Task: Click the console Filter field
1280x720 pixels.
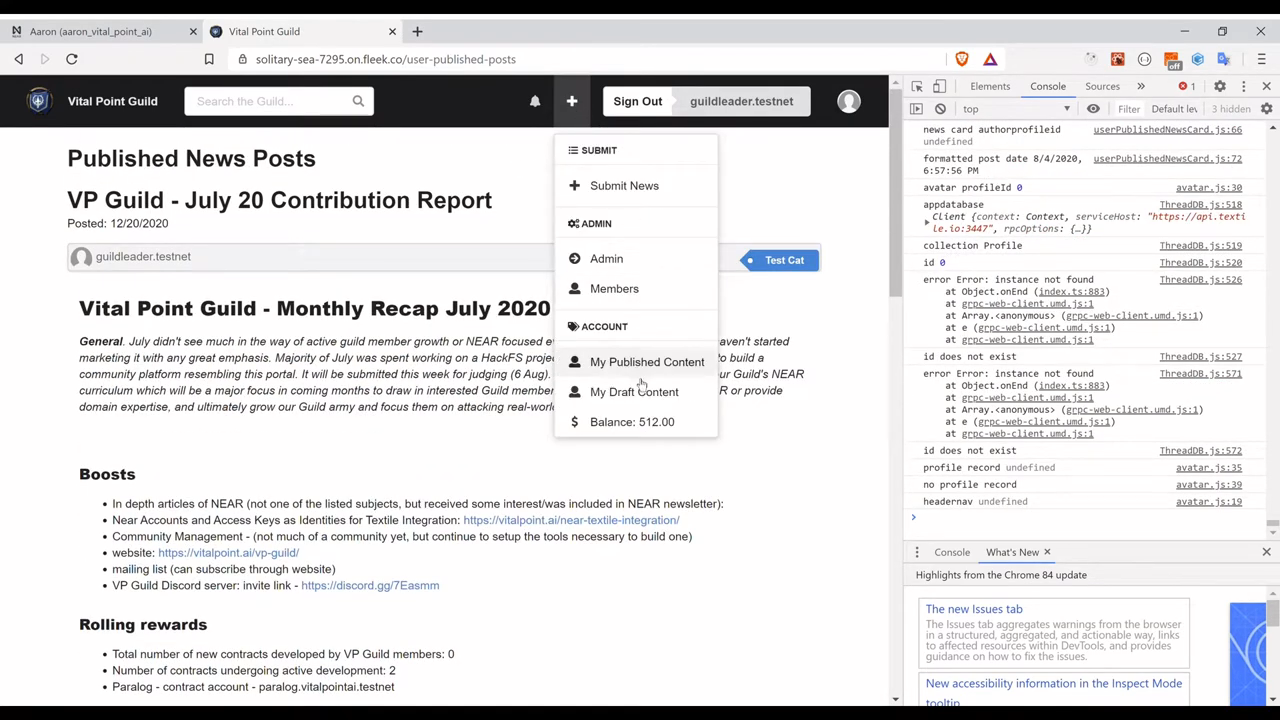Action: 1129,109
